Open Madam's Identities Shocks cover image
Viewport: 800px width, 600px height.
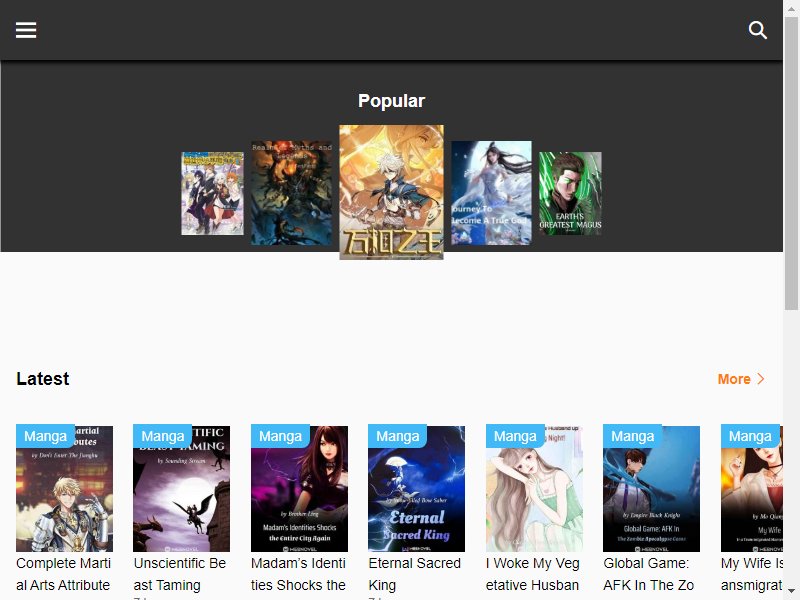(299, 489)
